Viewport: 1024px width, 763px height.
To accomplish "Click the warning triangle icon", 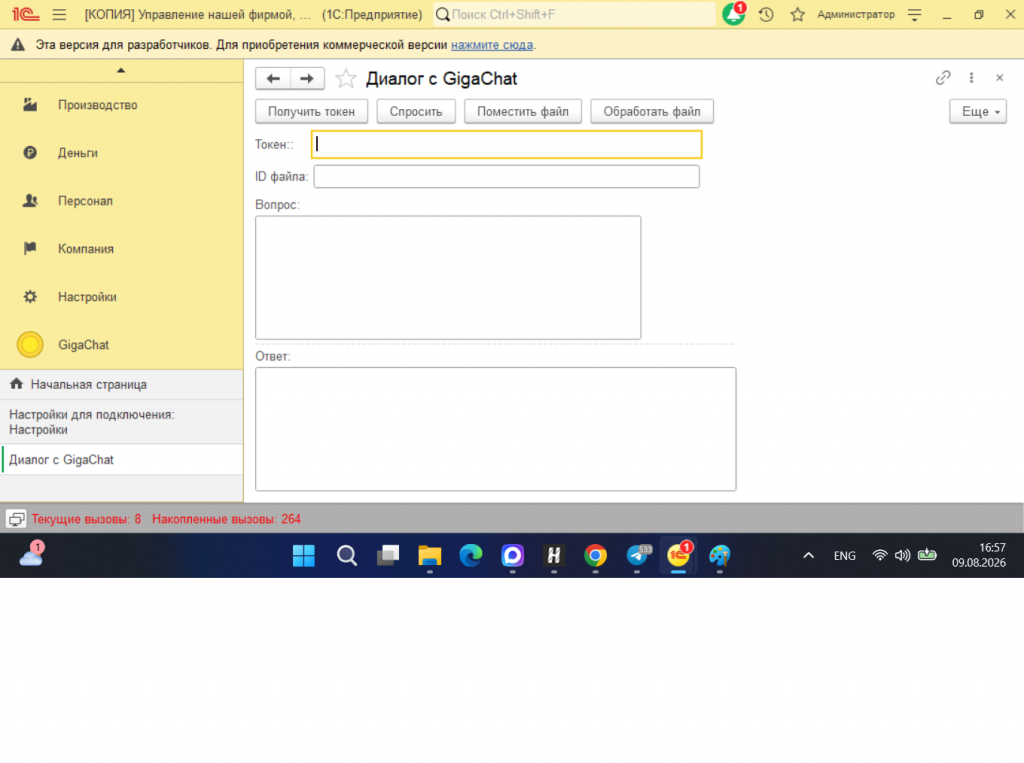I will pos(18,44).
